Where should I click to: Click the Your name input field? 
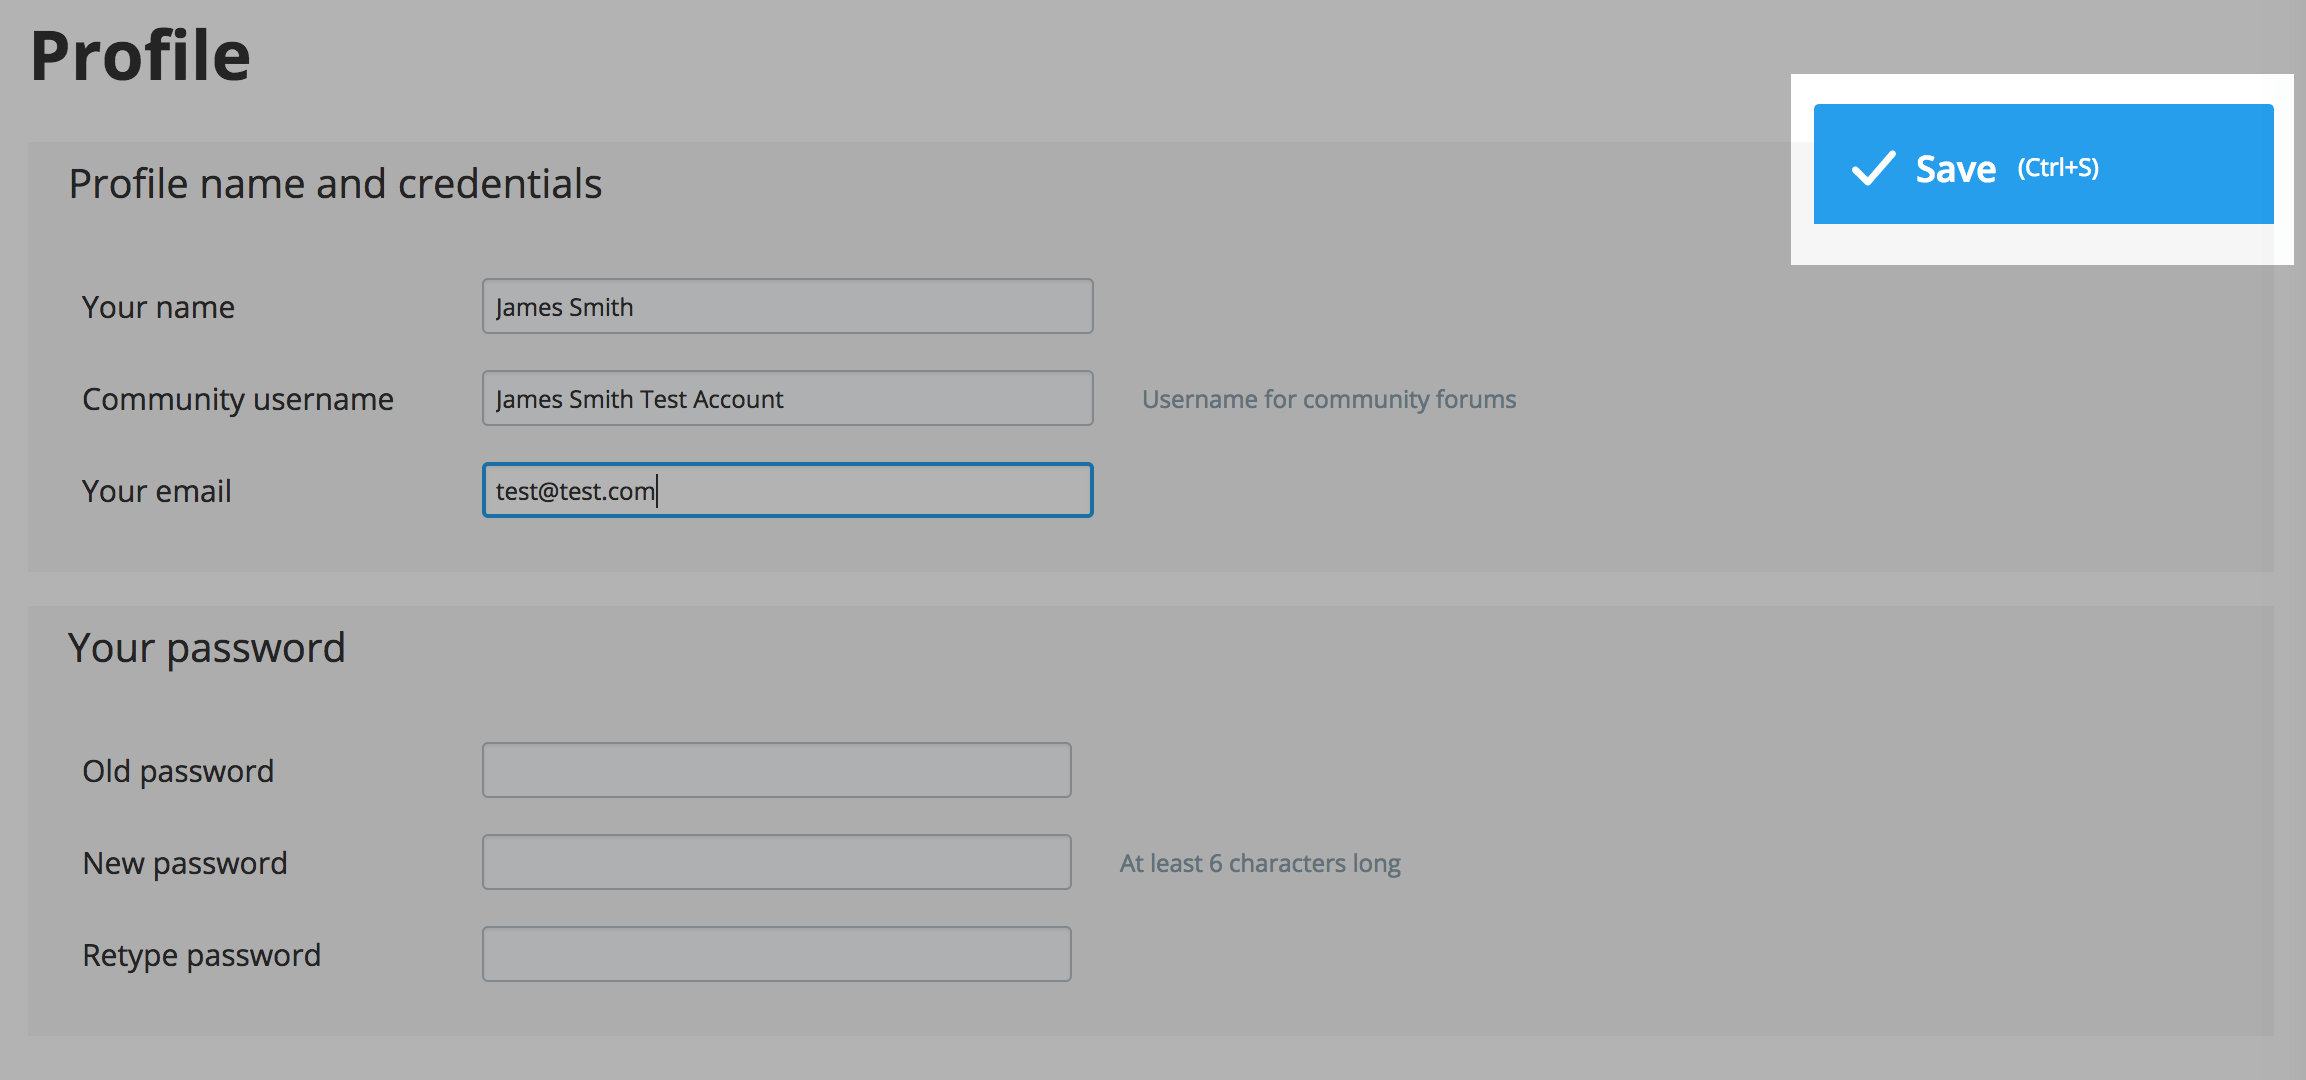pyautogui.click(x=787, y=307)
